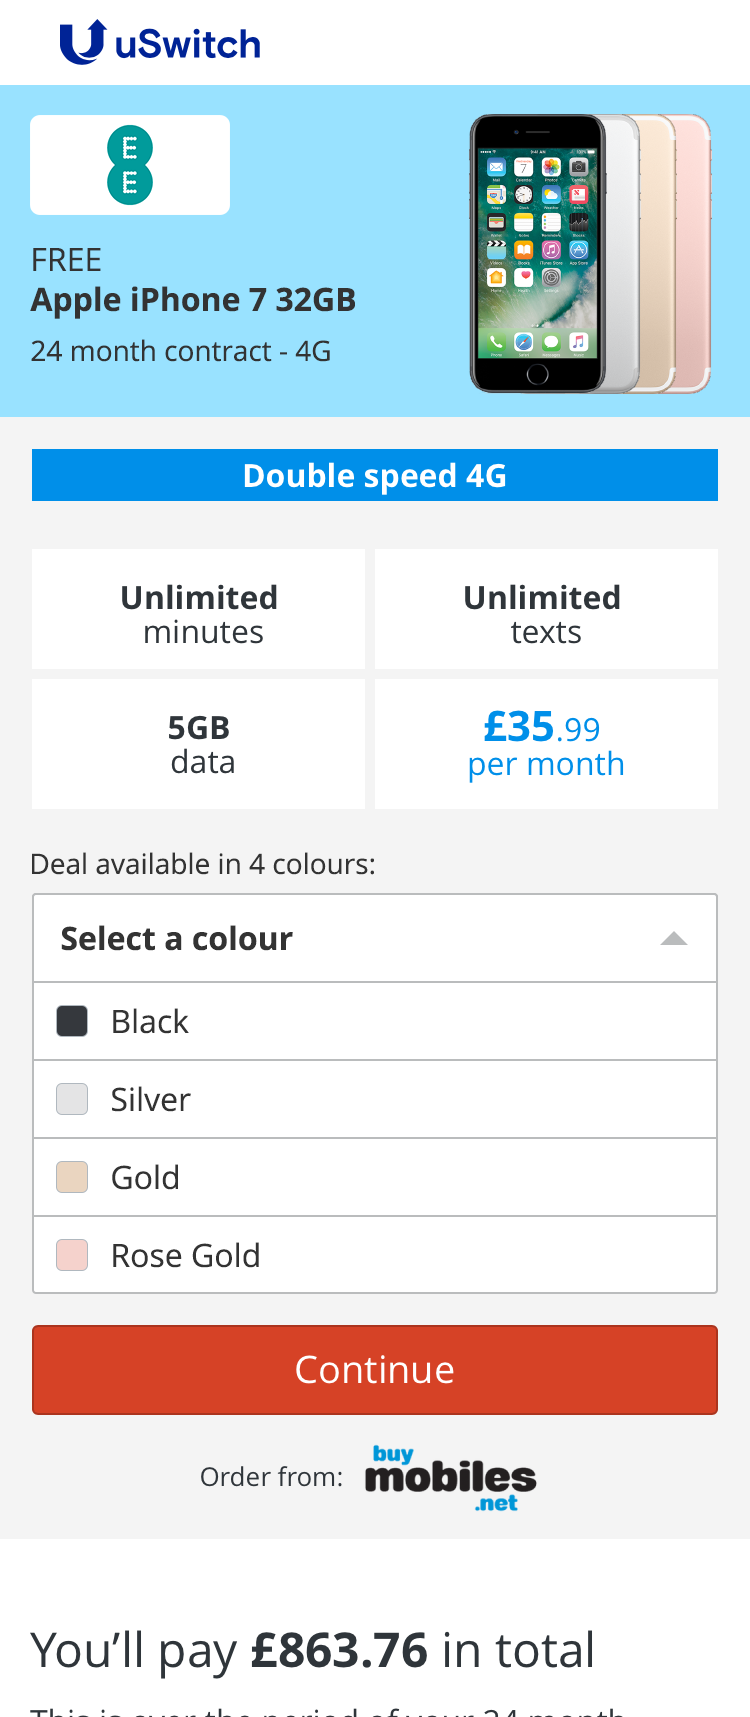Image resolution: width=750 pixels, height=1717 pixels.
Task: Click the rose gold colour swatch
Action: (x=72, y=1256)
